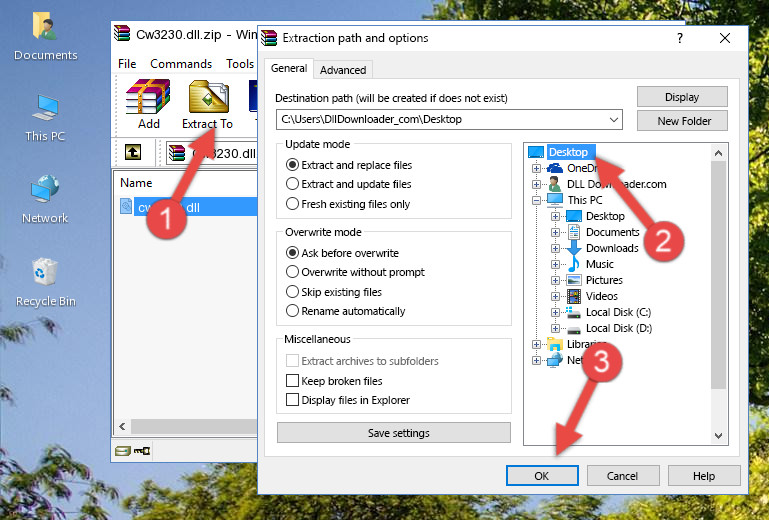769x520 pixels.
Task: Click the Display button
Action: click(682, 97)
